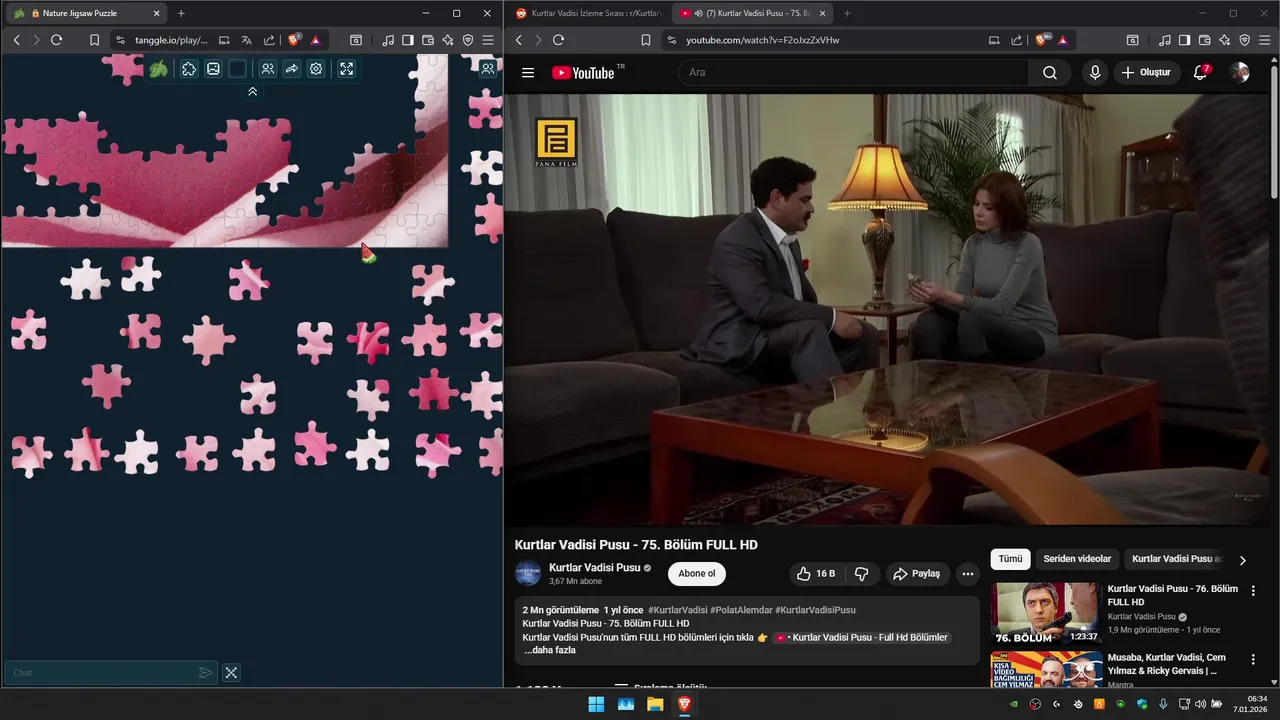Expand the description with ...daha fazla
This screenshot has width=1280, height=720.
coord(550,650)
